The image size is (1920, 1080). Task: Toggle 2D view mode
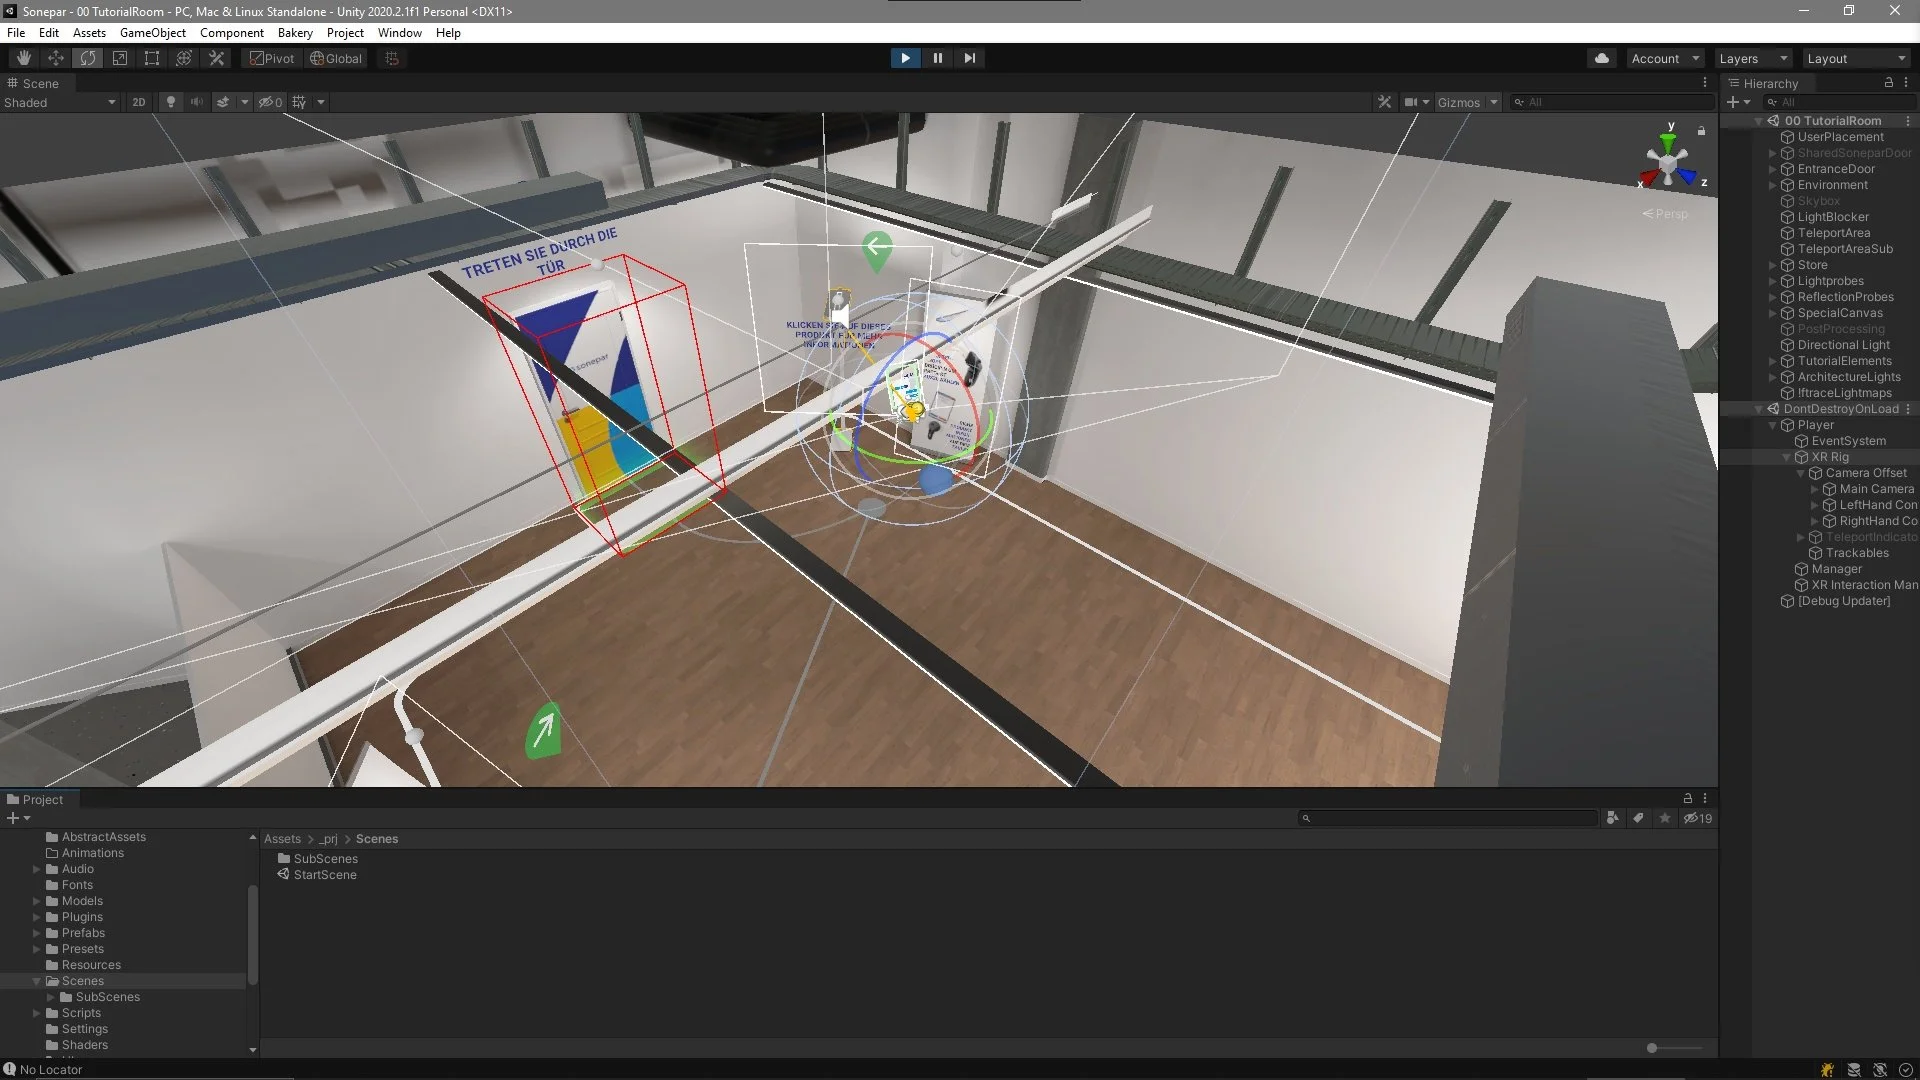coord(139,102)
